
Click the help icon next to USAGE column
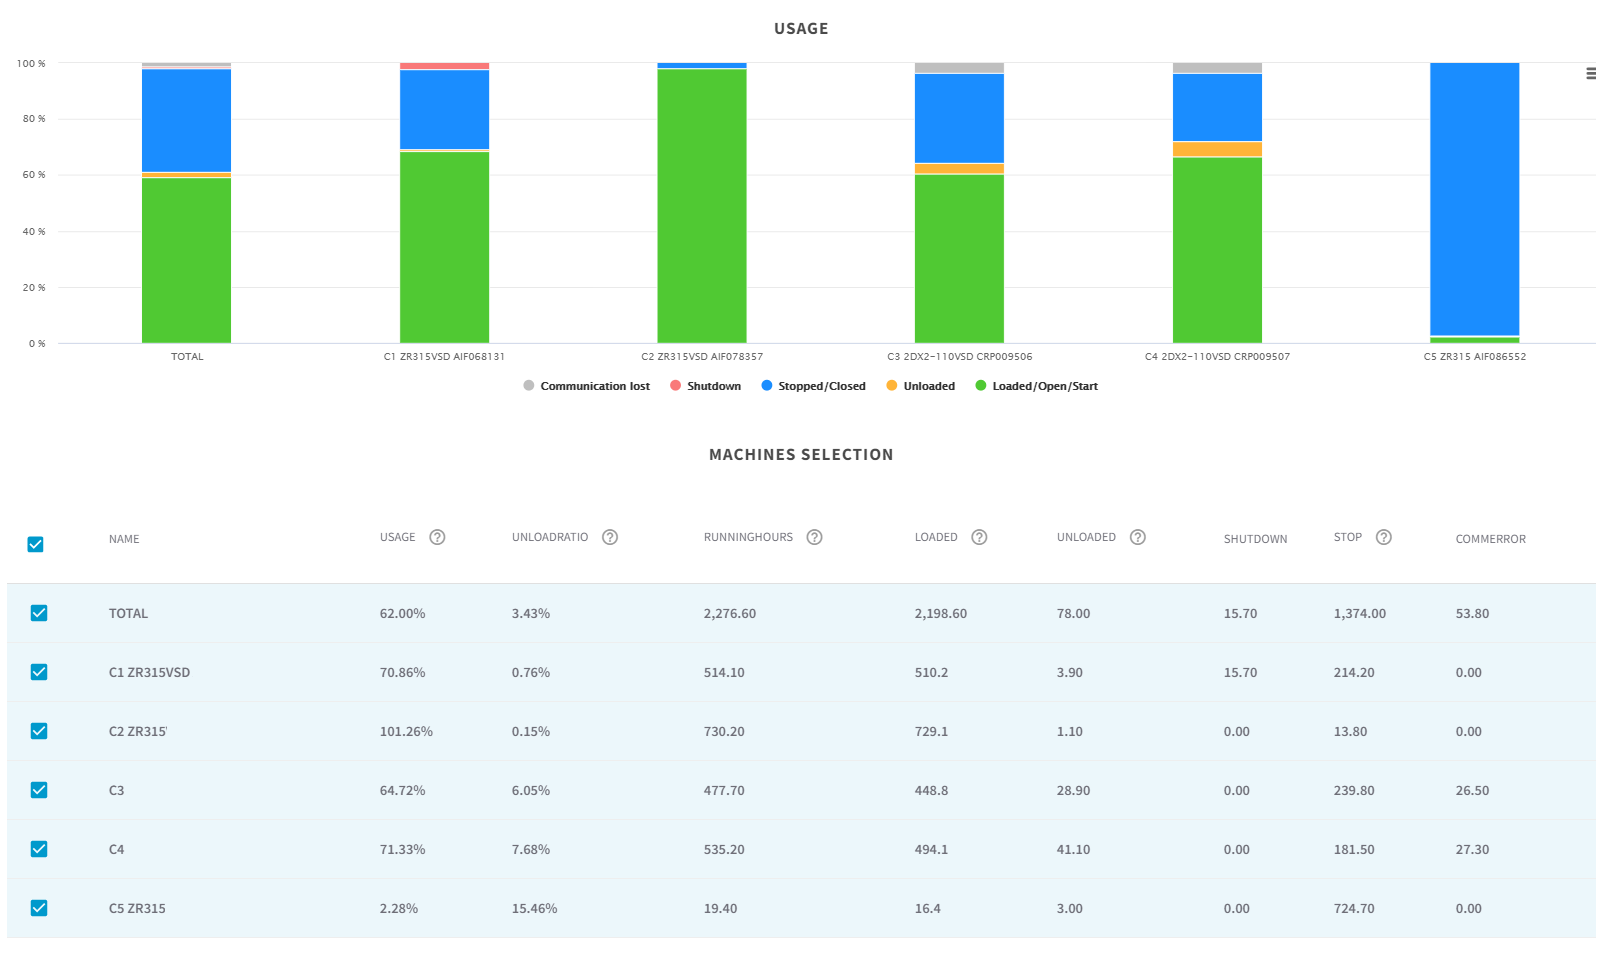(437, 537)
